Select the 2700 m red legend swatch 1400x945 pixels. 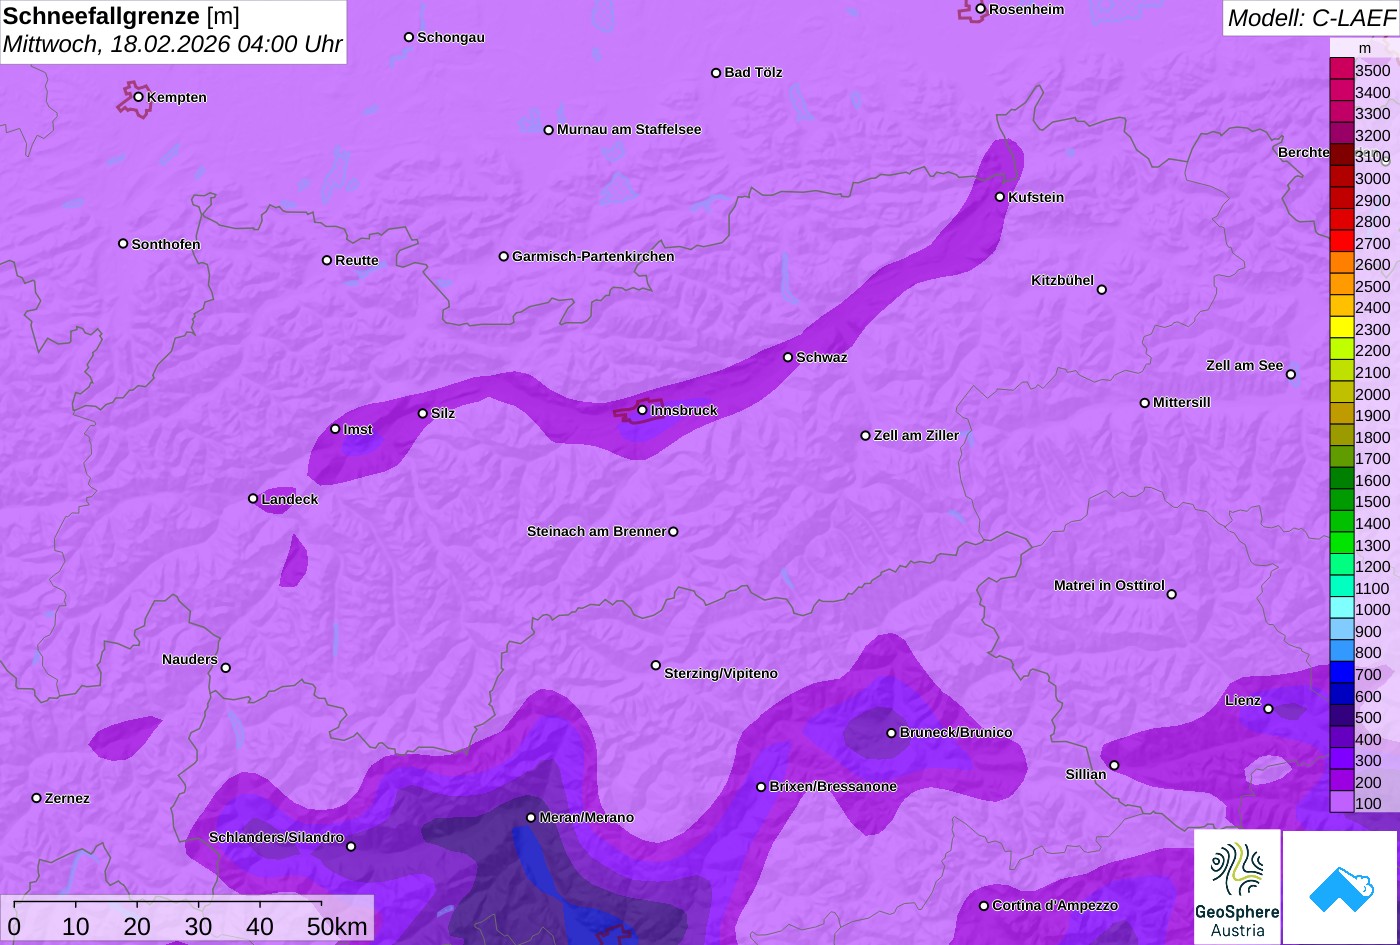click(1342, 241)
